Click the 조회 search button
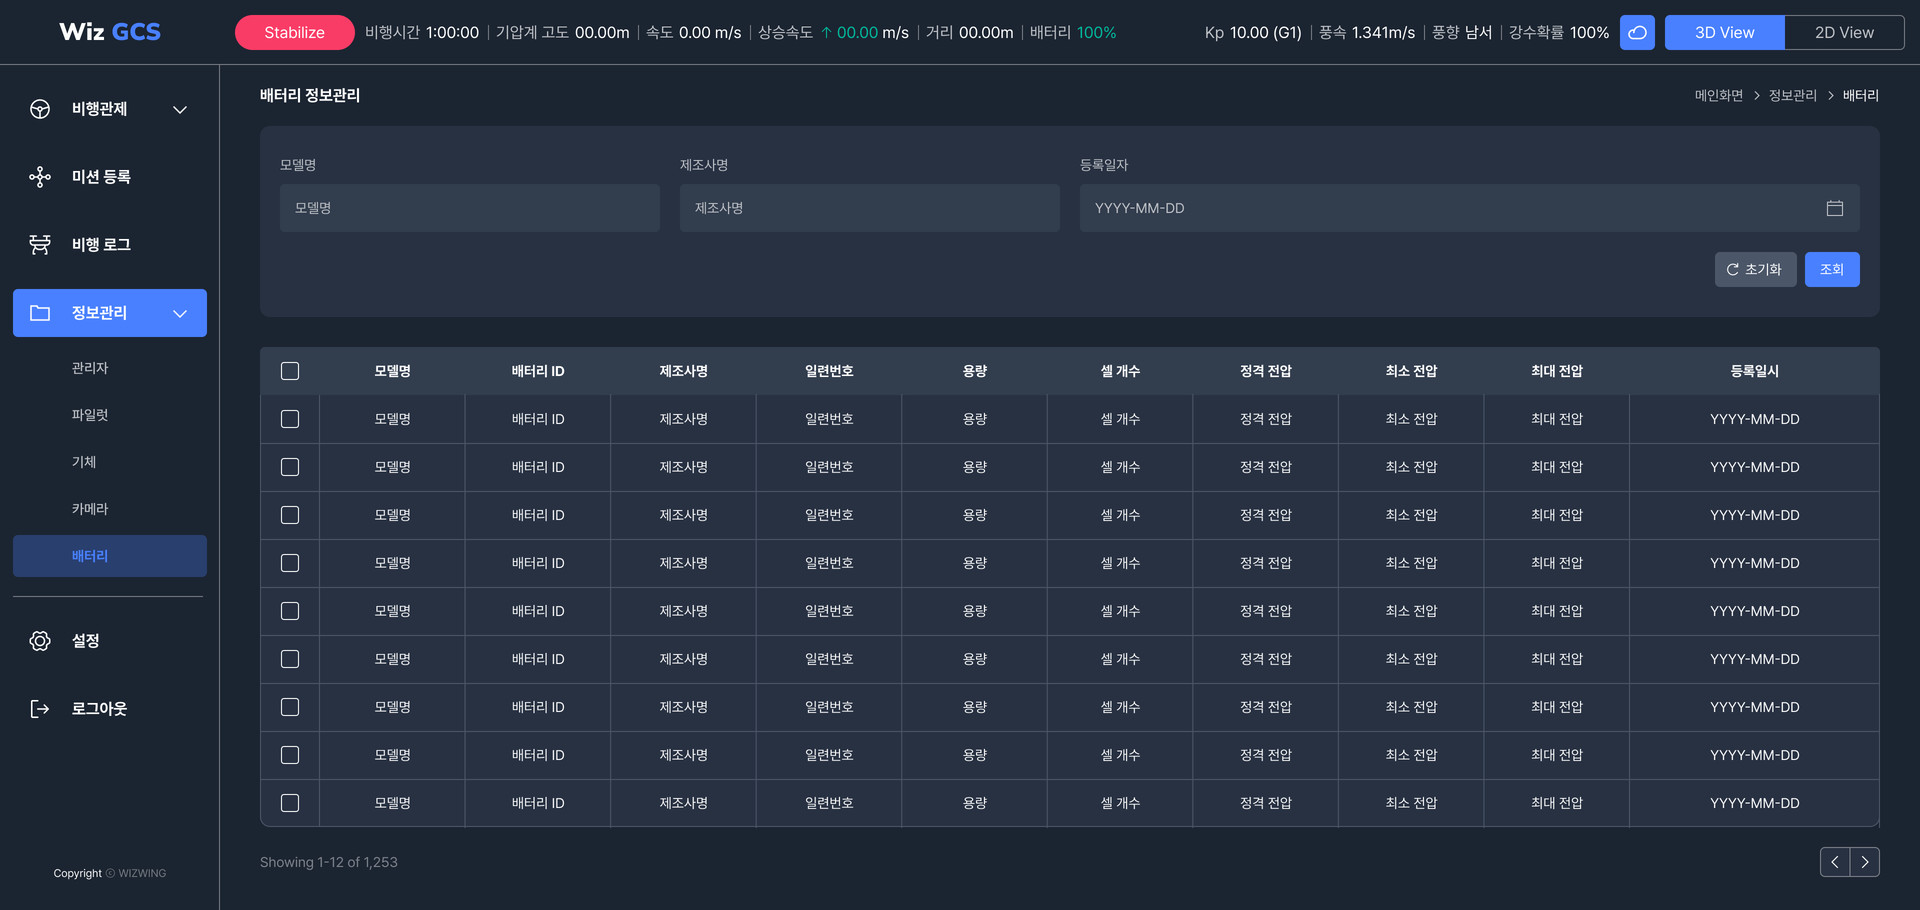This screenshot has height=910, width=1920. [1832, 270]
